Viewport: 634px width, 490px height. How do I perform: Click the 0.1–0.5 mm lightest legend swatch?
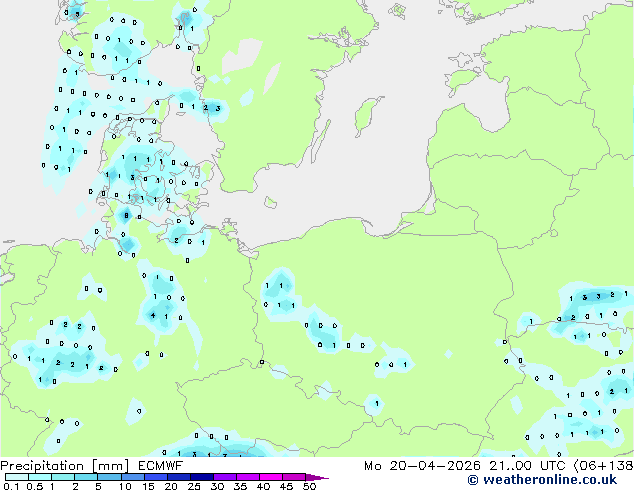pos(17,477)
